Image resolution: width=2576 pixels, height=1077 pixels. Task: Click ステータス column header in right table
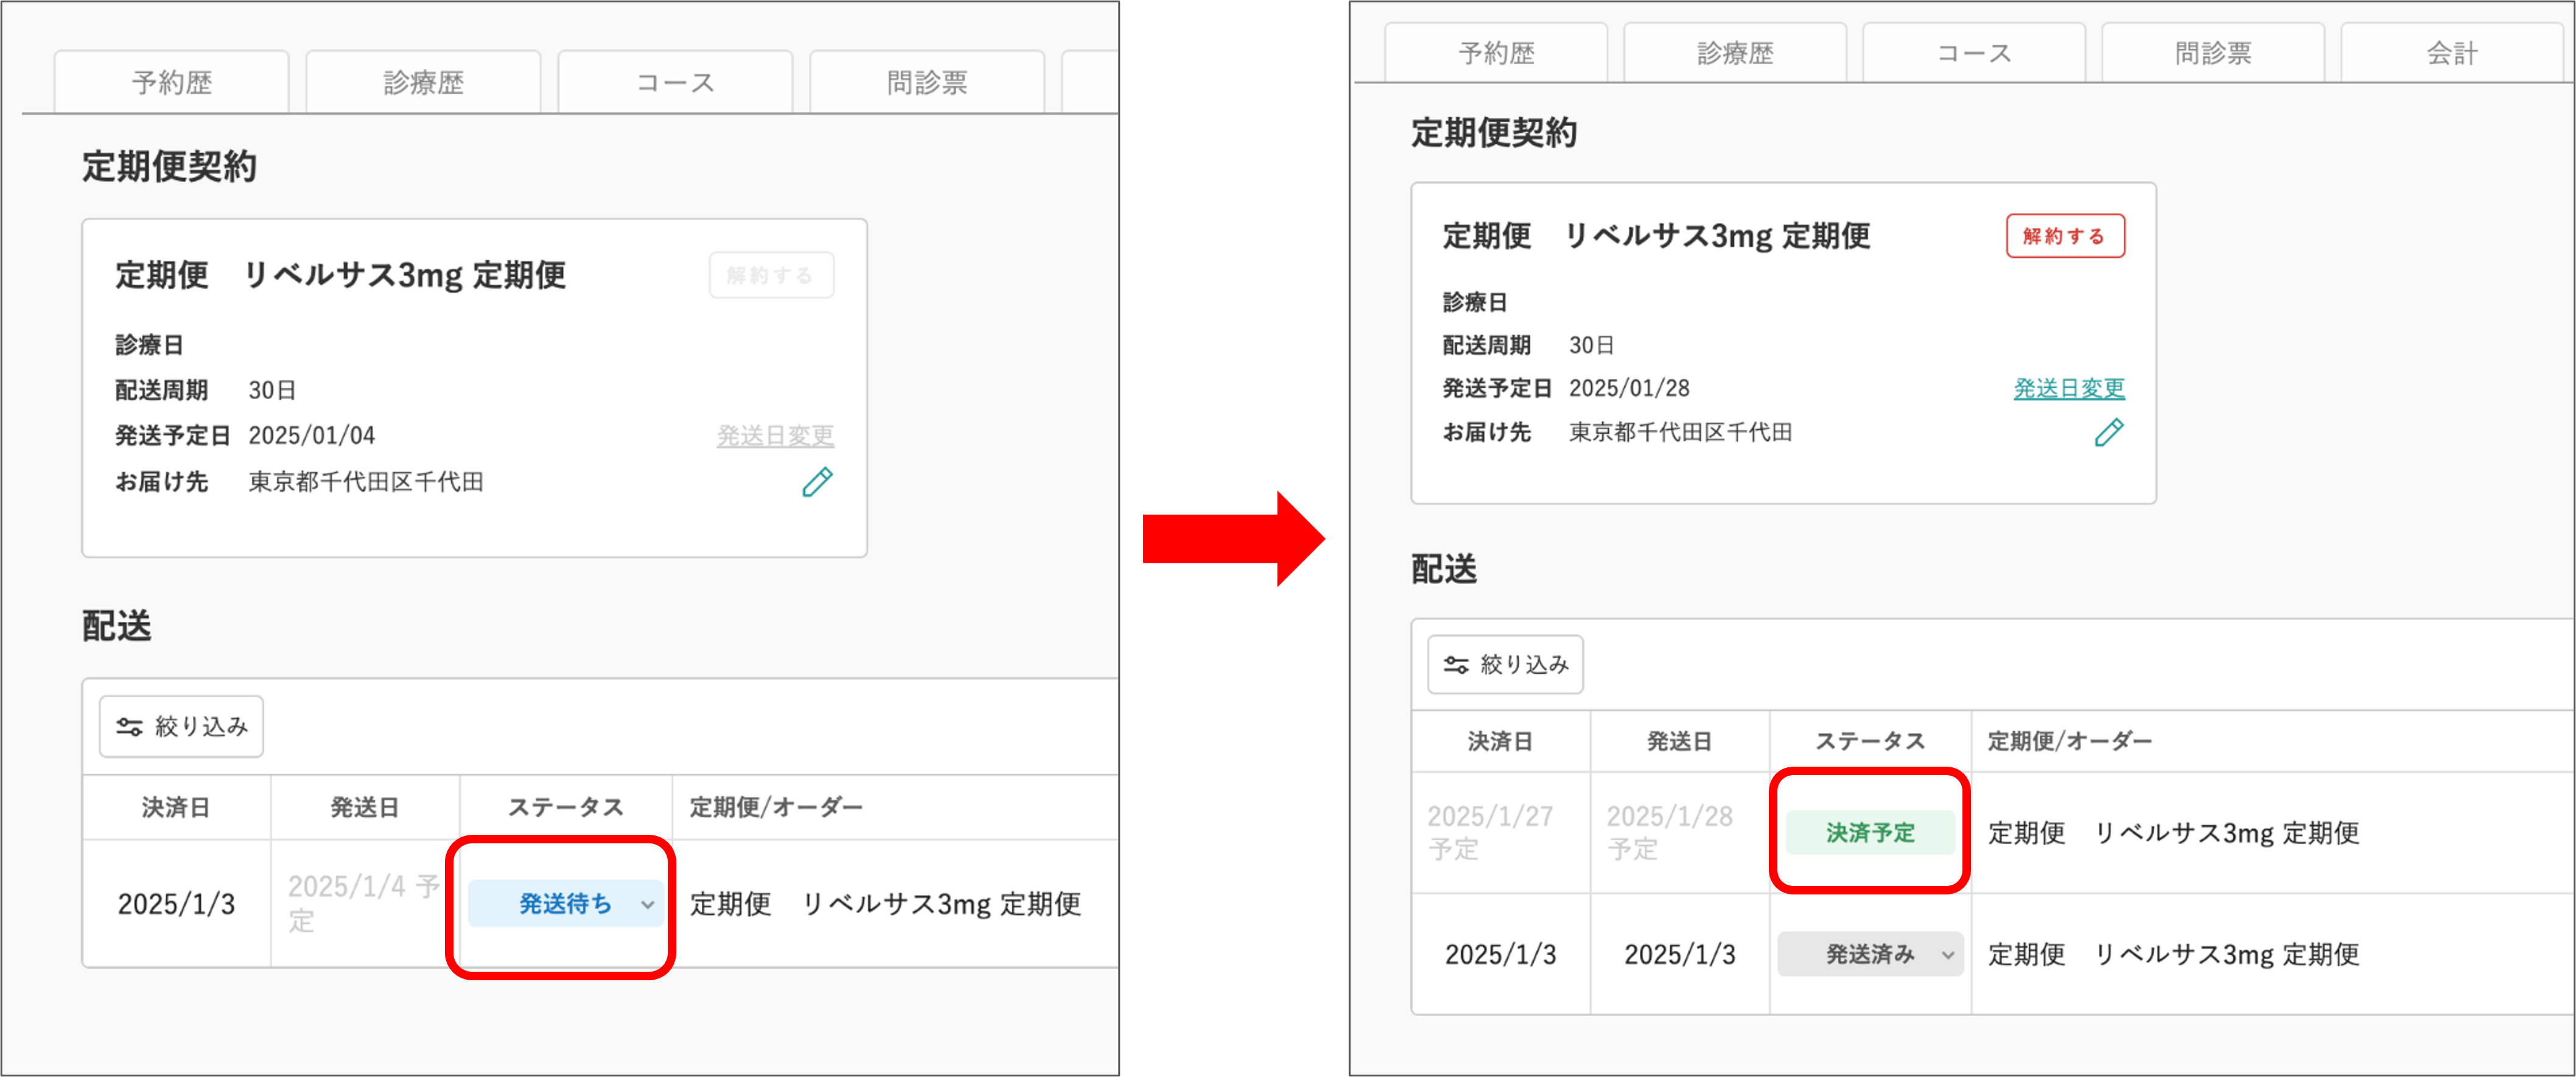[x=1870, y=741]
